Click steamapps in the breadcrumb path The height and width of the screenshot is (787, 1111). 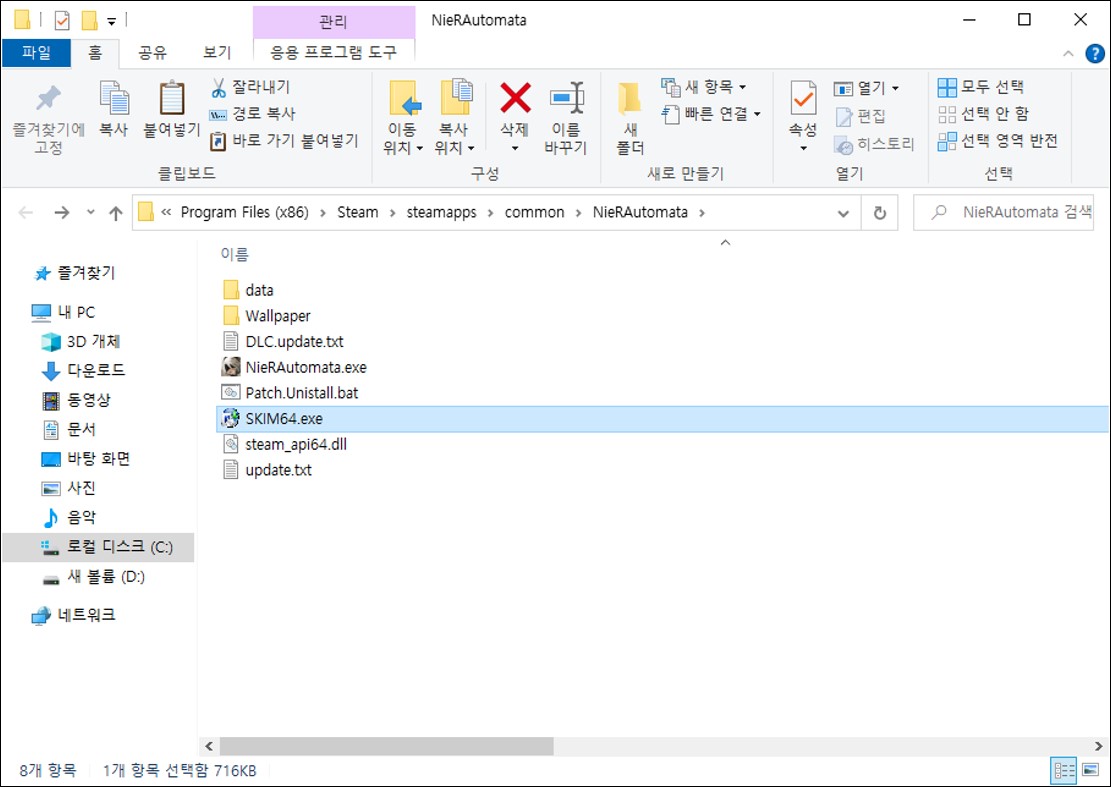tap(441, 213)
